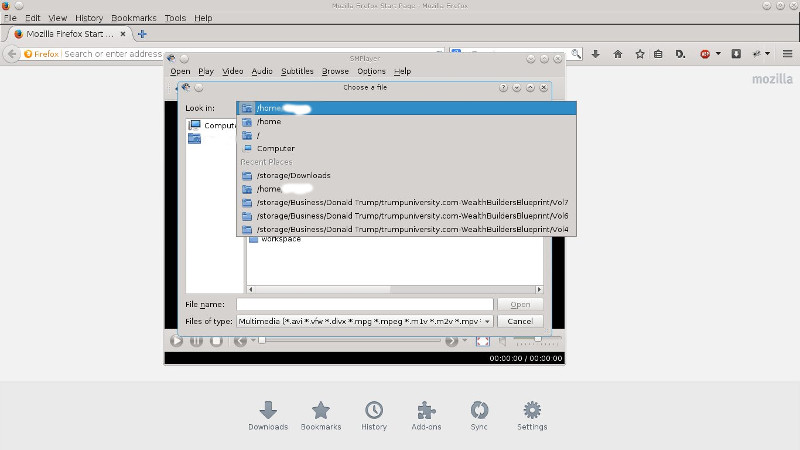Select the folder icon below Computer in sidebar
800x450 pixels.
[x=194, y=138]
